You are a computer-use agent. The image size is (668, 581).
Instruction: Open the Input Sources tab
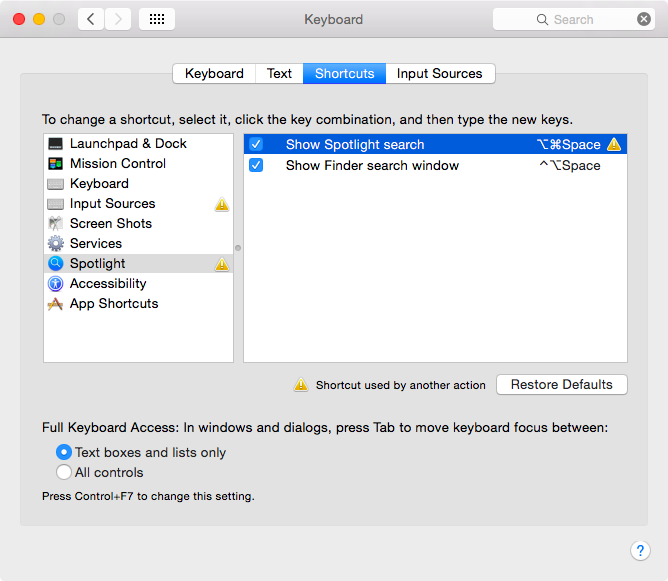click(440, 74)
